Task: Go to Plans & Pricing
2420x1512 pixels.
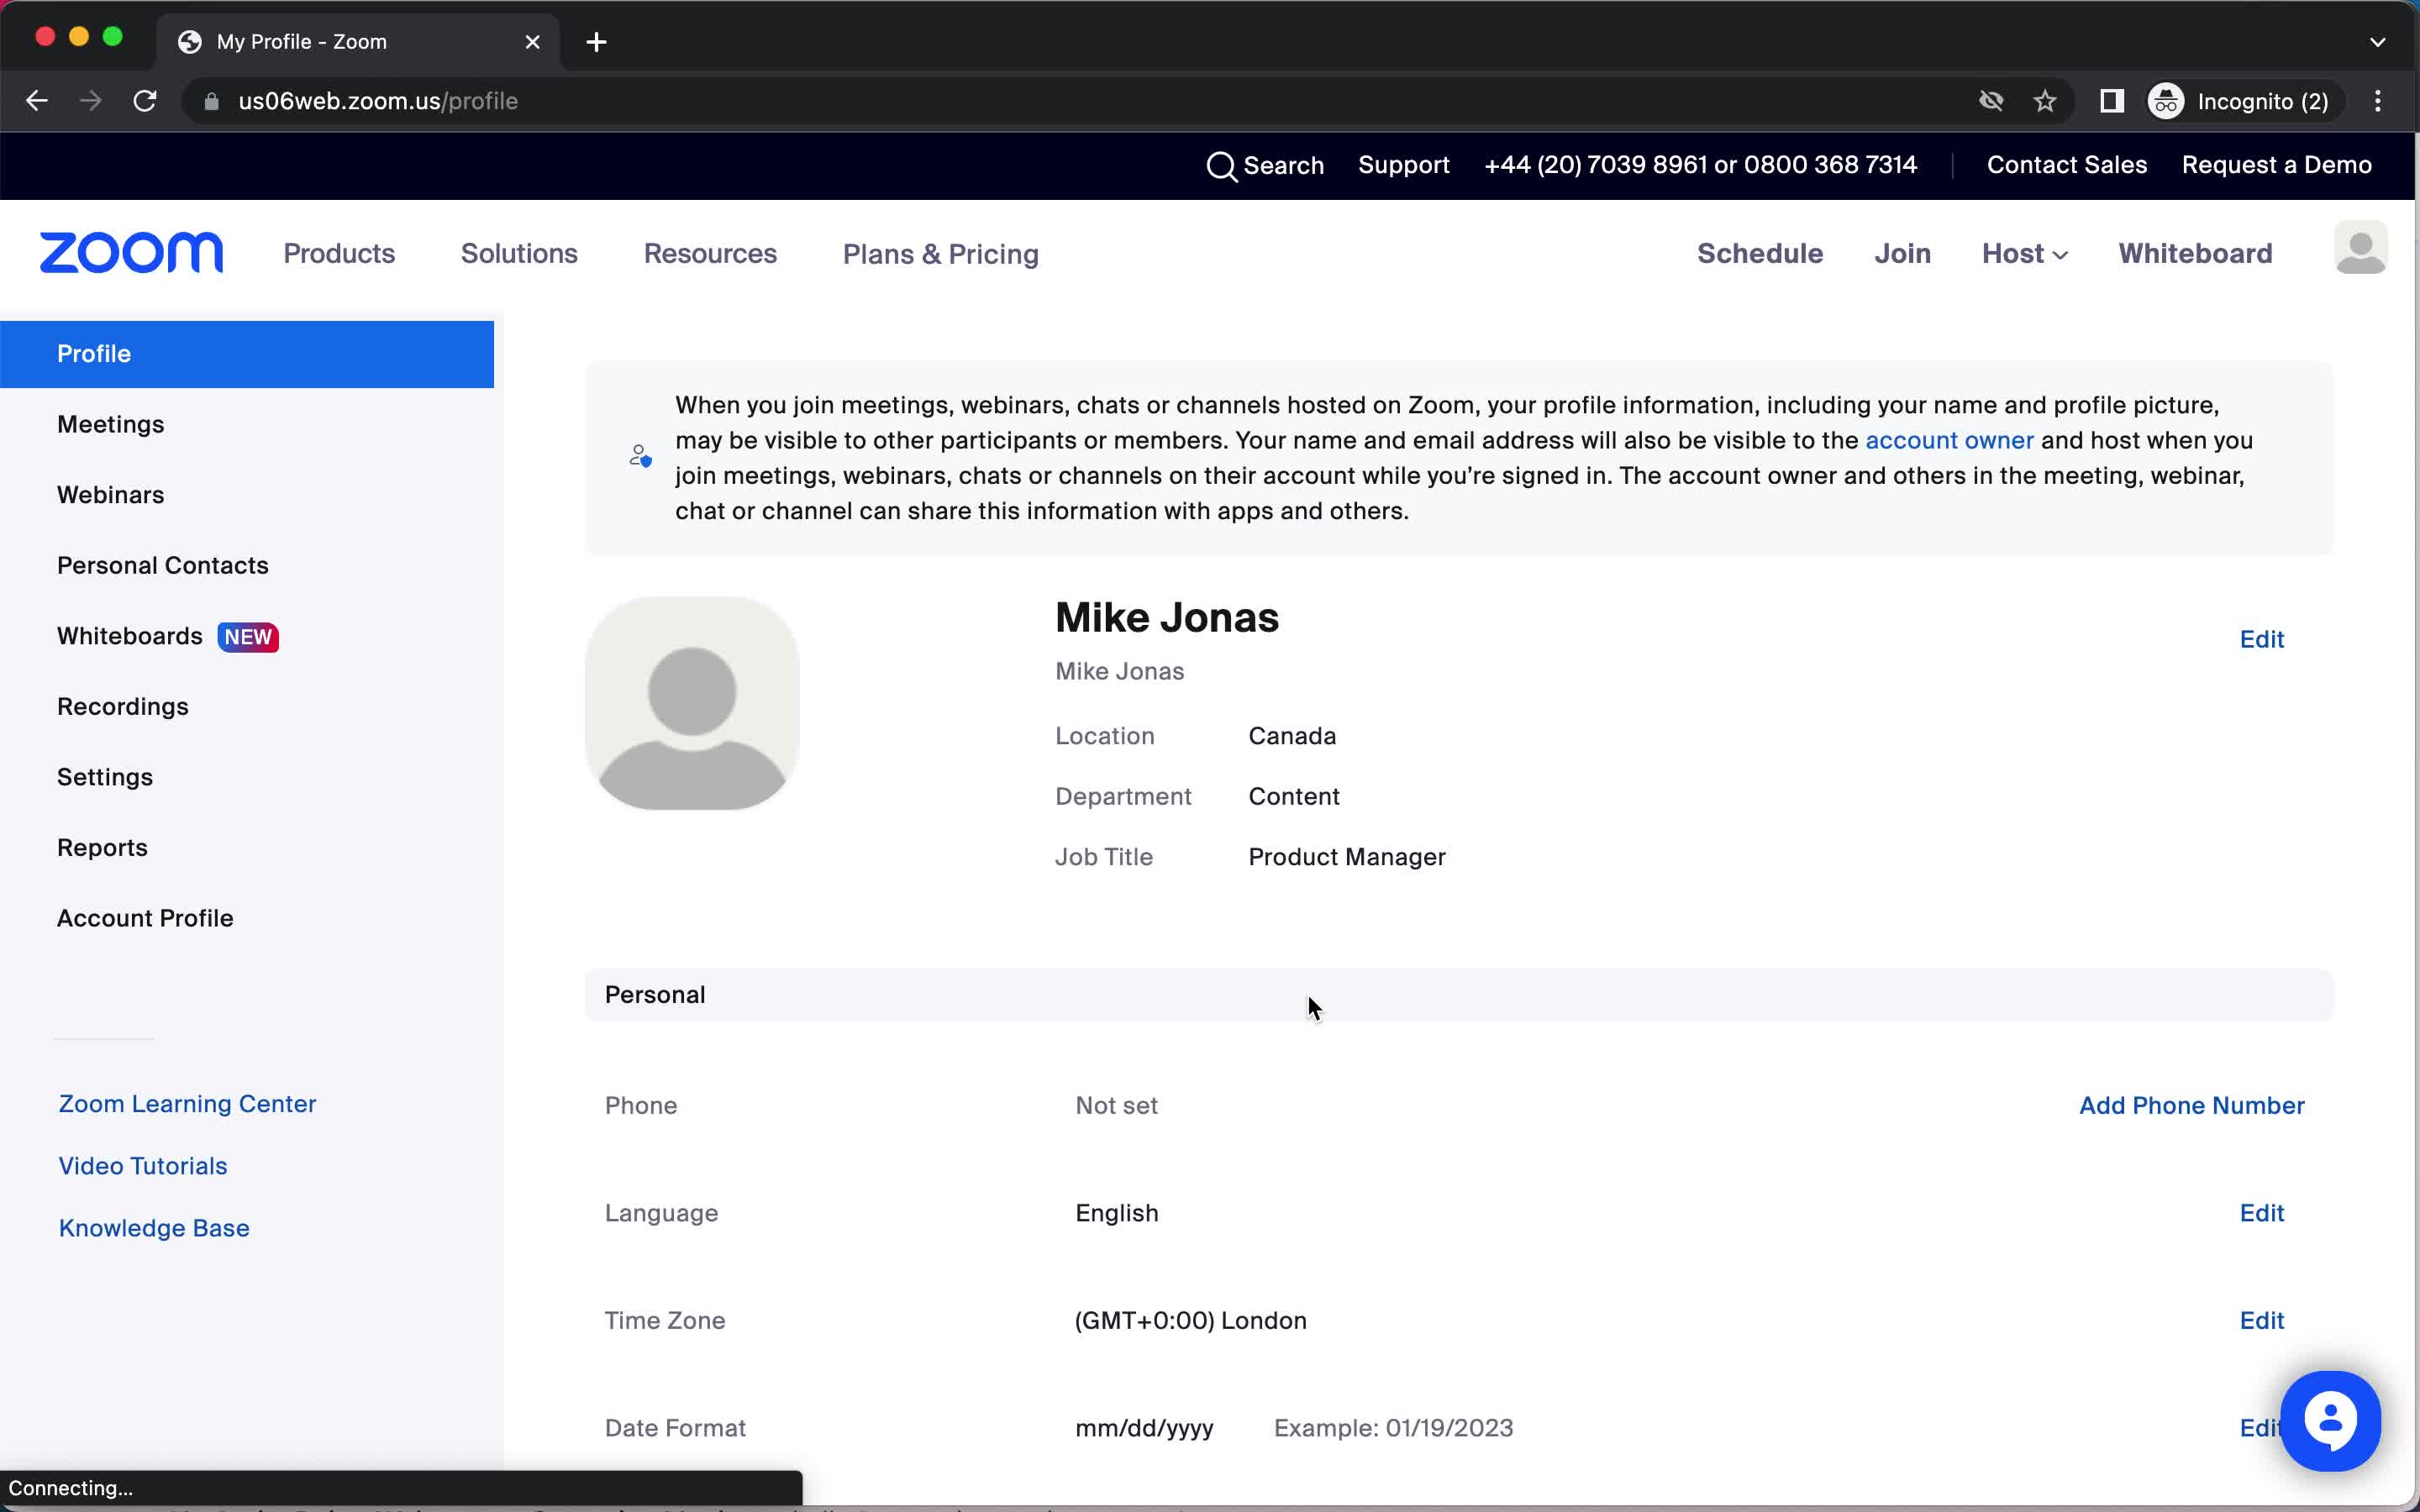Action: point(941,254)
